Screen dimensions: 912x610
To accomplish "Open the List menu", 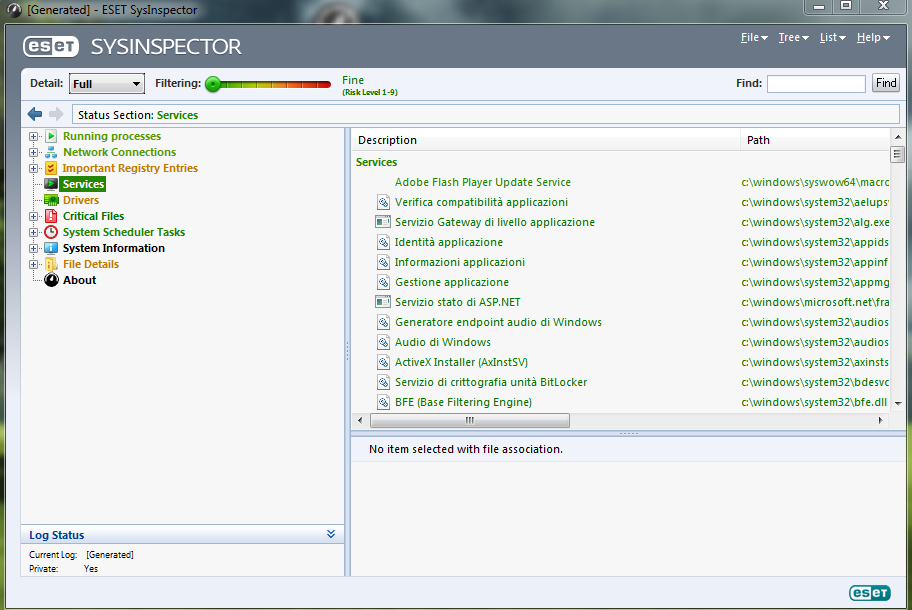I will pos(832,37).
